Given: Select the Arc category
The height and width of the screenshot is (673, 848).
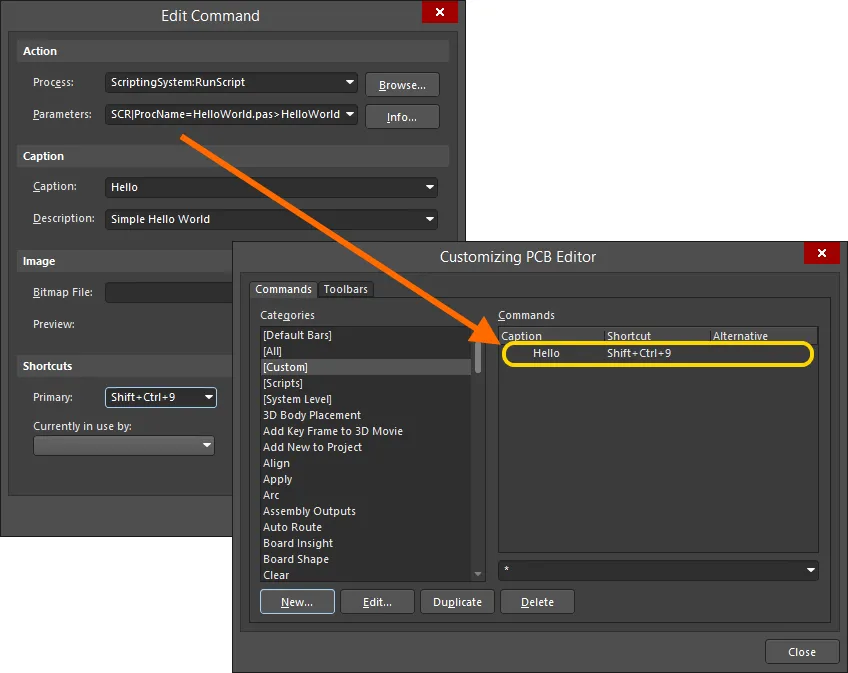Looking at the screenshot, I should click(x=366, y=495).
